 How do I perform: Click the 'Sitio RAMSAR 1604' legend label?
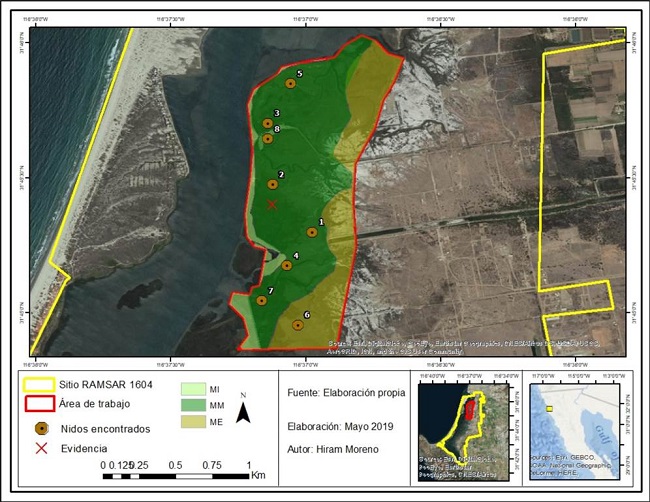[106, 384]
